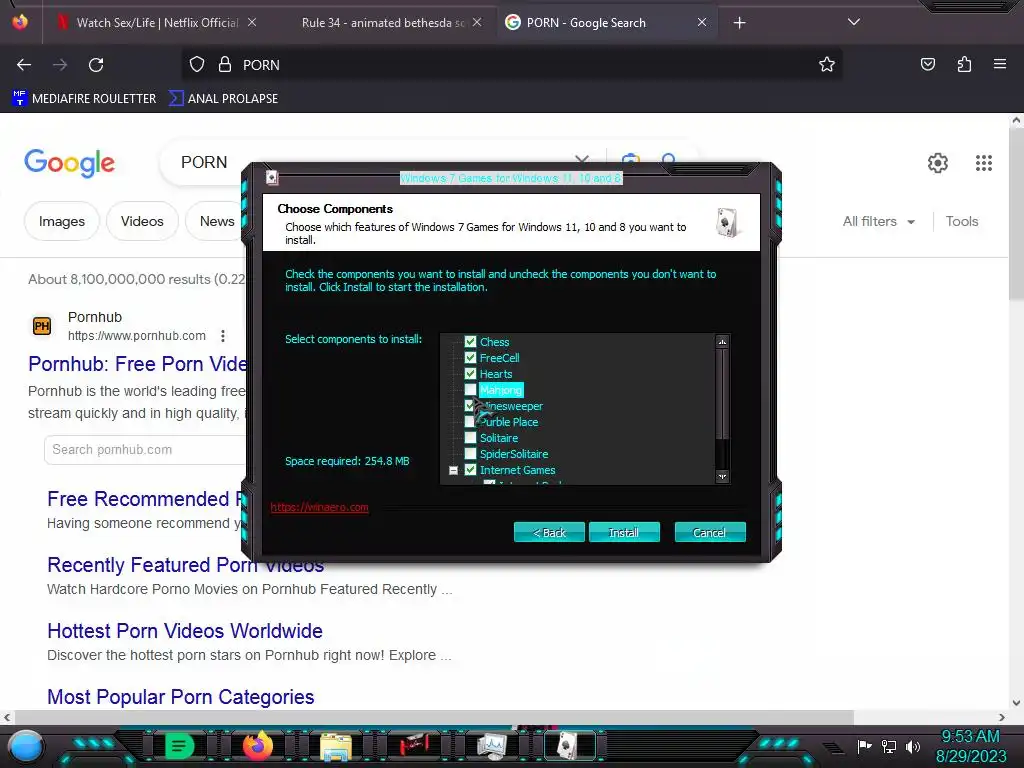Open the list all tabs dropdown
The width and height of the screenshot is (1024, 768).
(854, 22)
